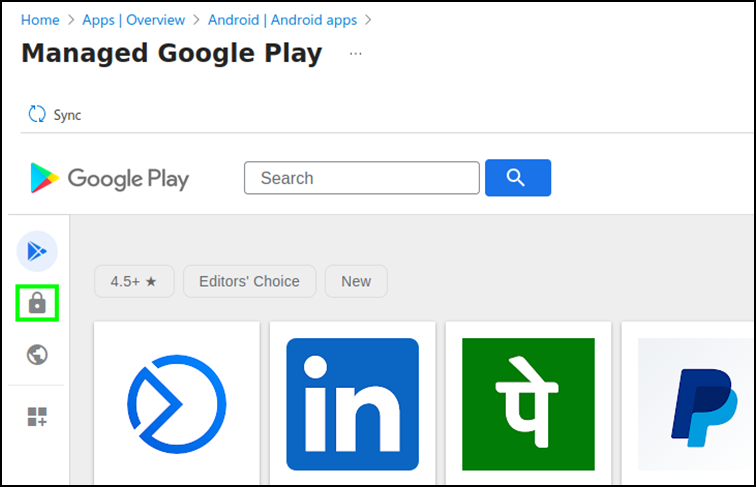756x487 pixels.
Task: Click the Sync refresh icon
Action: pyautogui.click(x=37, y=114)
